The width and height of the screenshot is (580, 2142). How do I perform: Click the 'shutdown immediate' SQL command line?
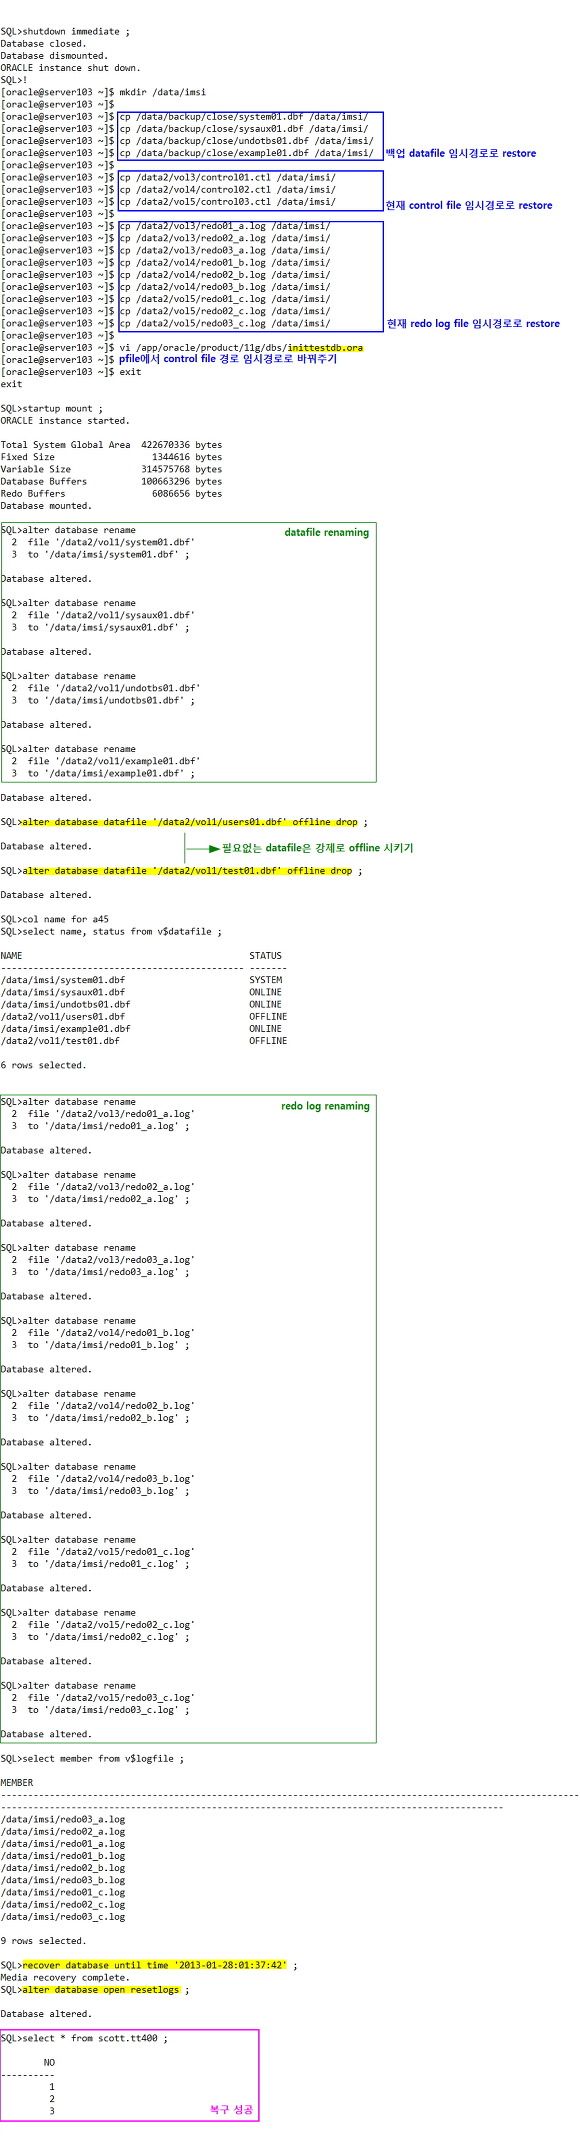[x=65, y=32]
